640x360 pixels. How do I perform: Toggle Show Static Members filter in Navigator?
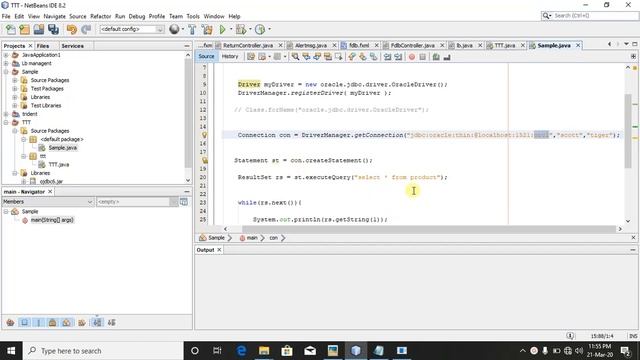coord(39,322)
